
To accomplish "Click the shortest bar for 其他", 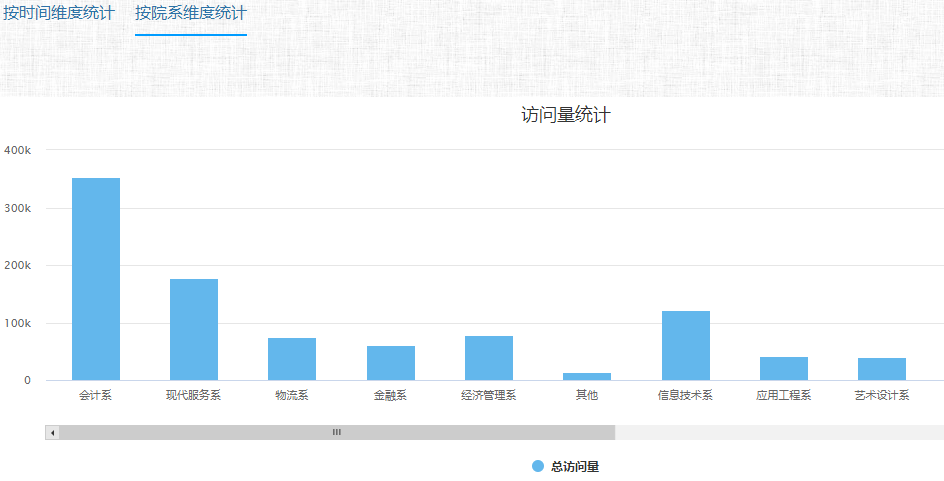I will [x=587, y=376].
